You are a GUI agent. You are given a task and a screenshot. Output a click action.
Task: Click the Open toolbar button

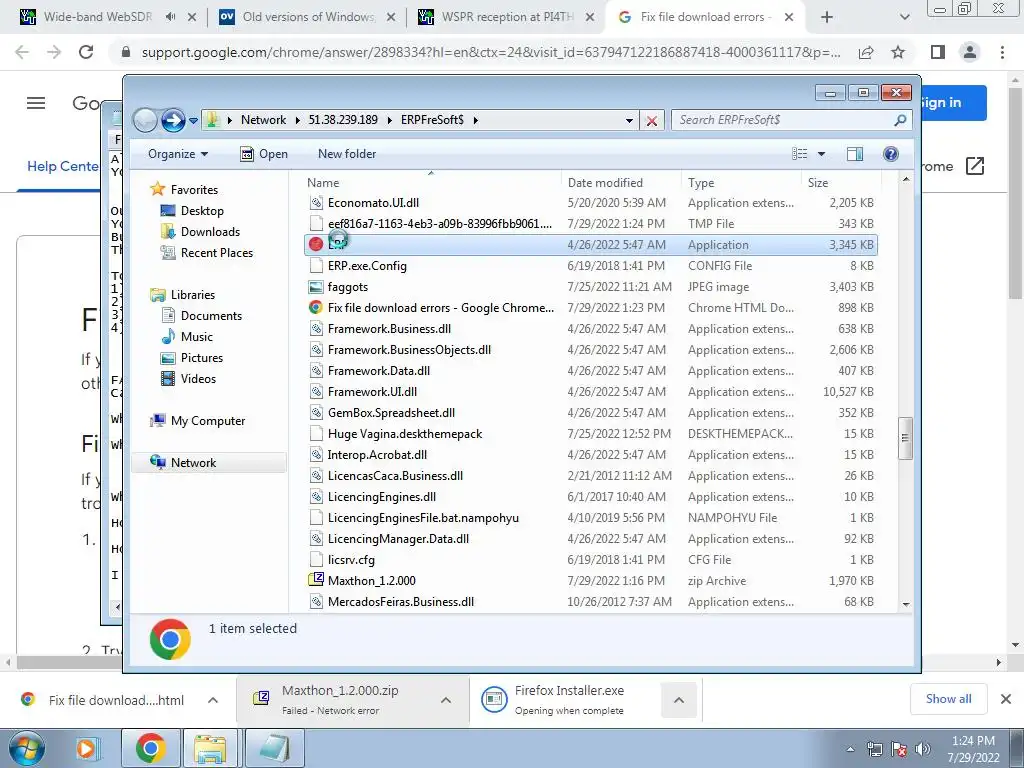(x=264, y=154)
